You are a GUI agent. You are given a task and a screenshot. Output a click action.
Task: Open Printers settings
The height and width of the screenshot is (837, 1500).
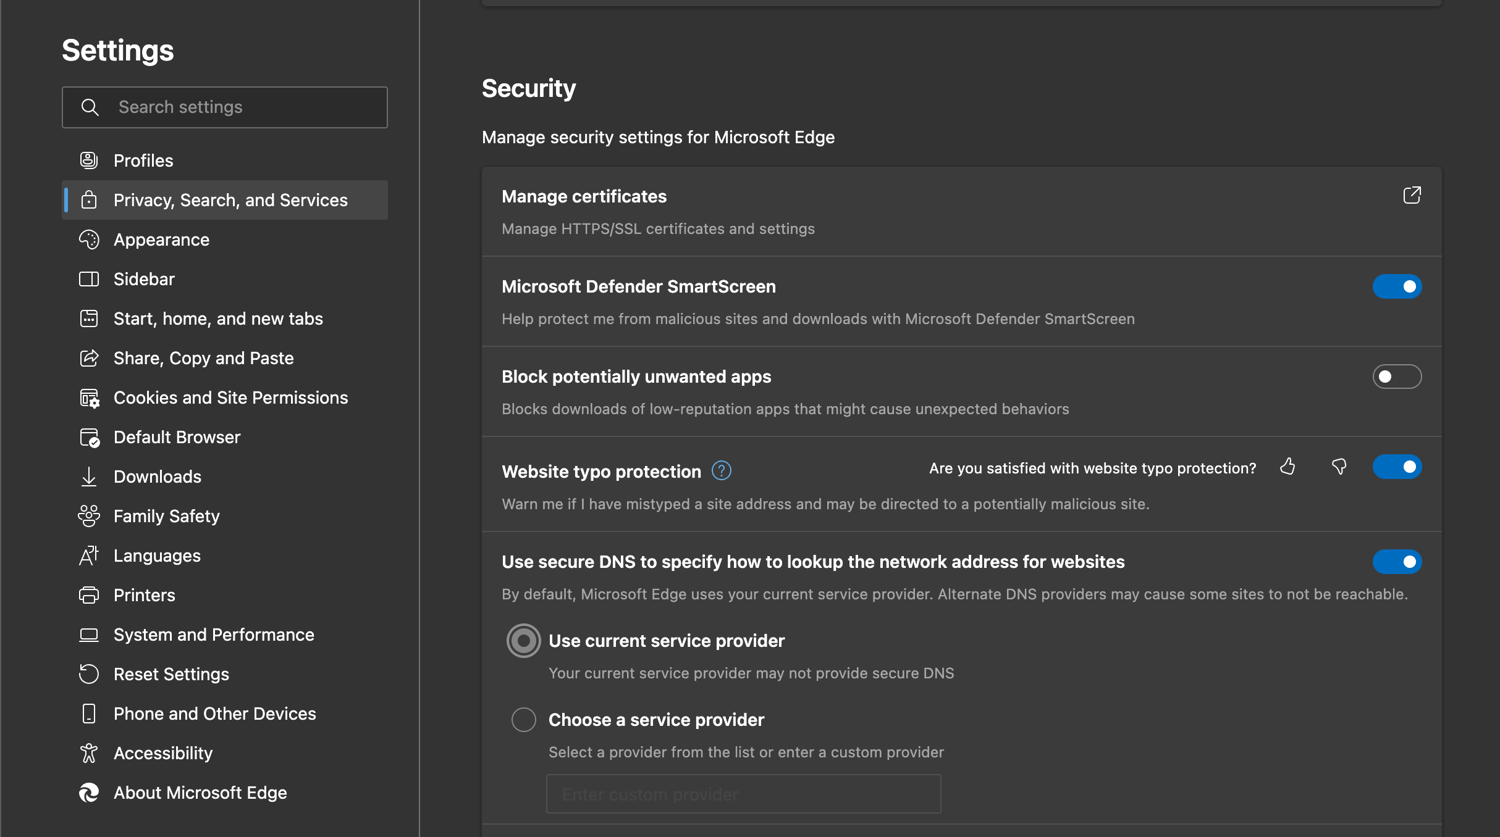[x=225, y=595]
